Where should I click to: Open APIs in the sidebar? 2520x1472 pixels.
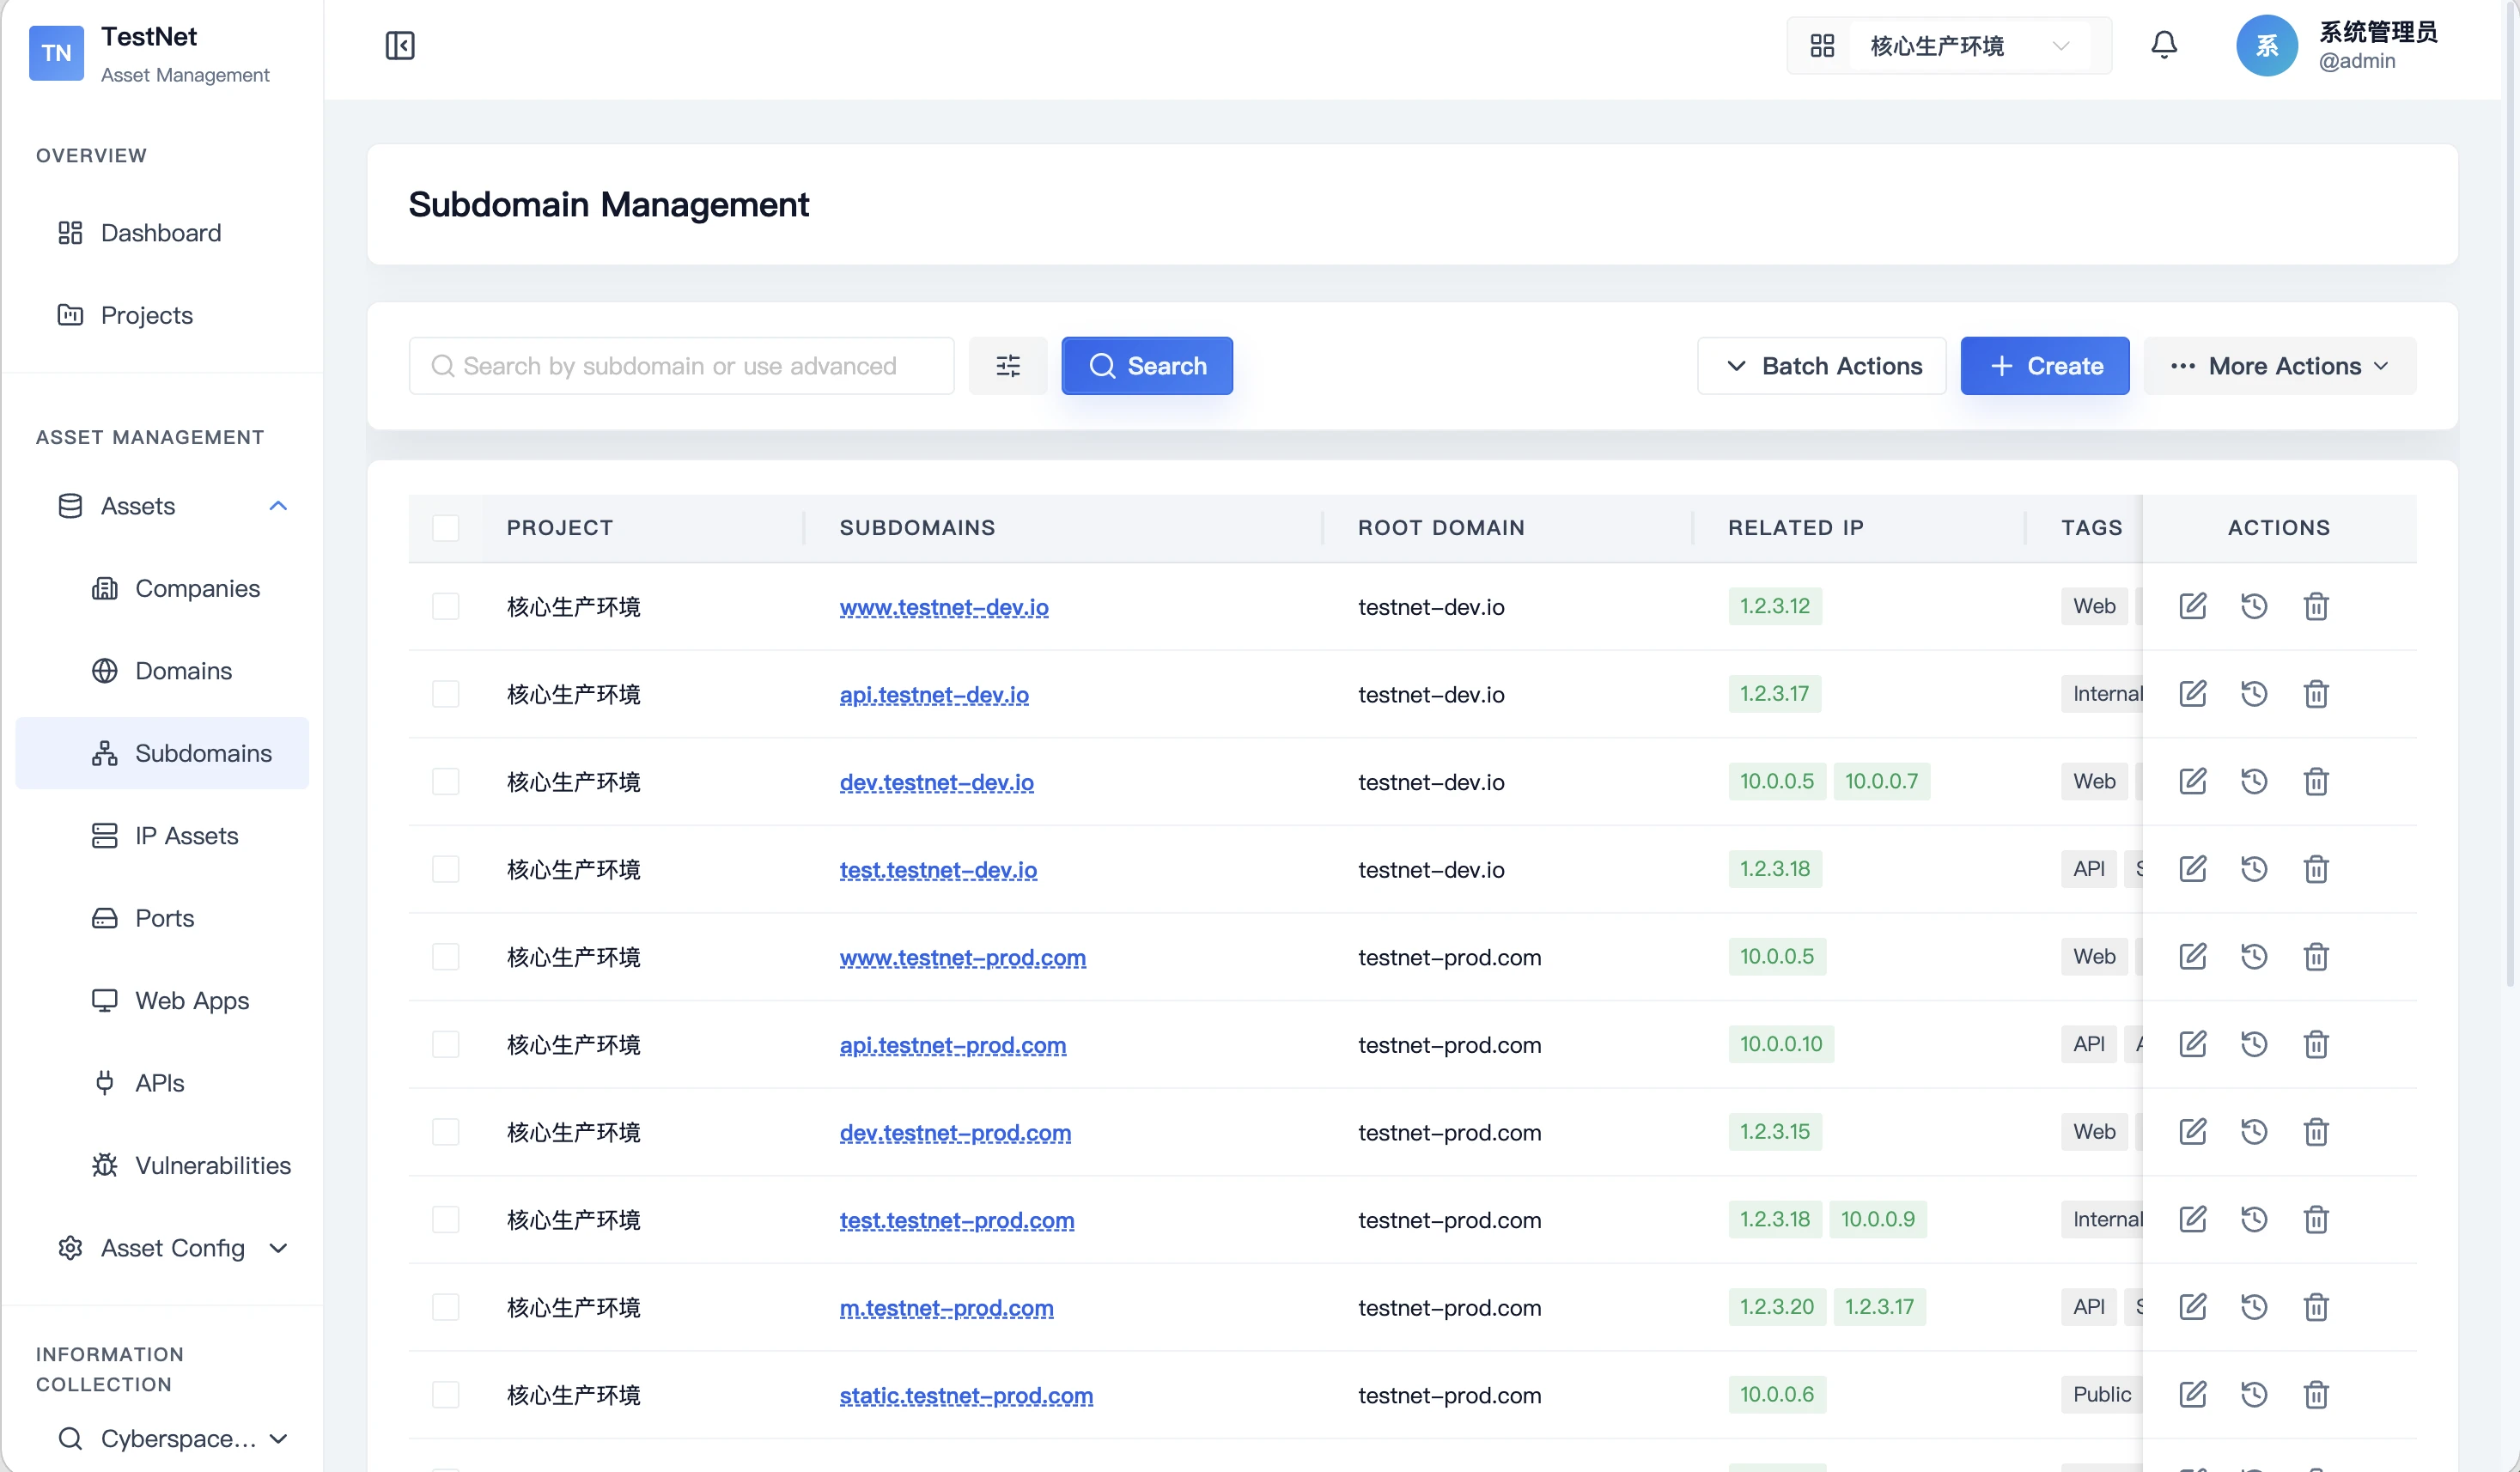pyautogui.click(x=162, y=1083)
